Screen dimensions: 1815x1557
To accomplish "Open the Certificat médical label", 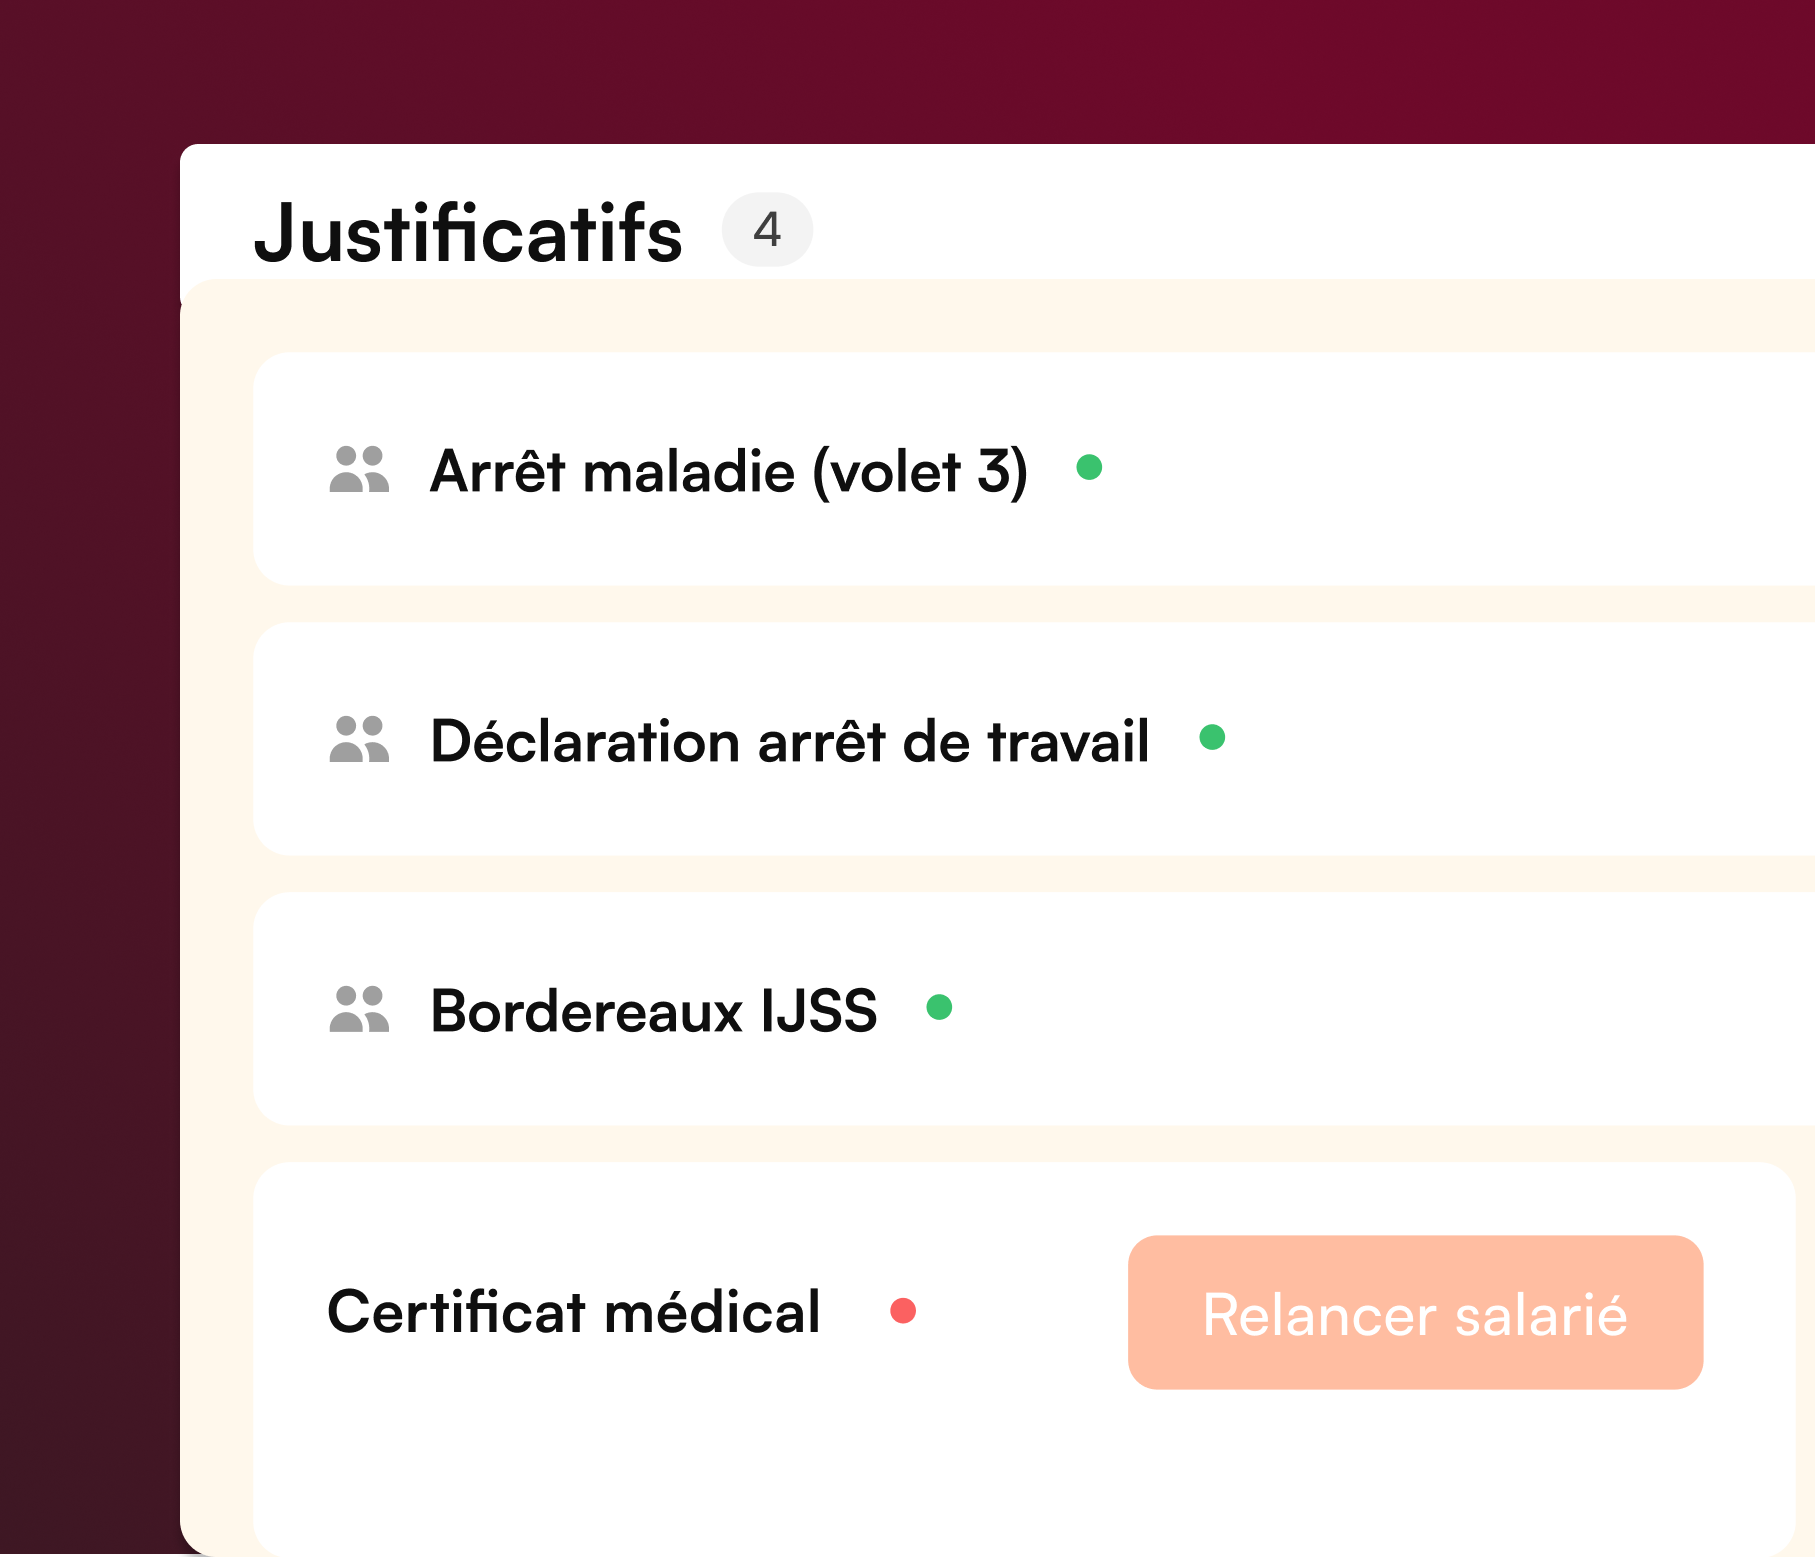I will [574, 1312].
